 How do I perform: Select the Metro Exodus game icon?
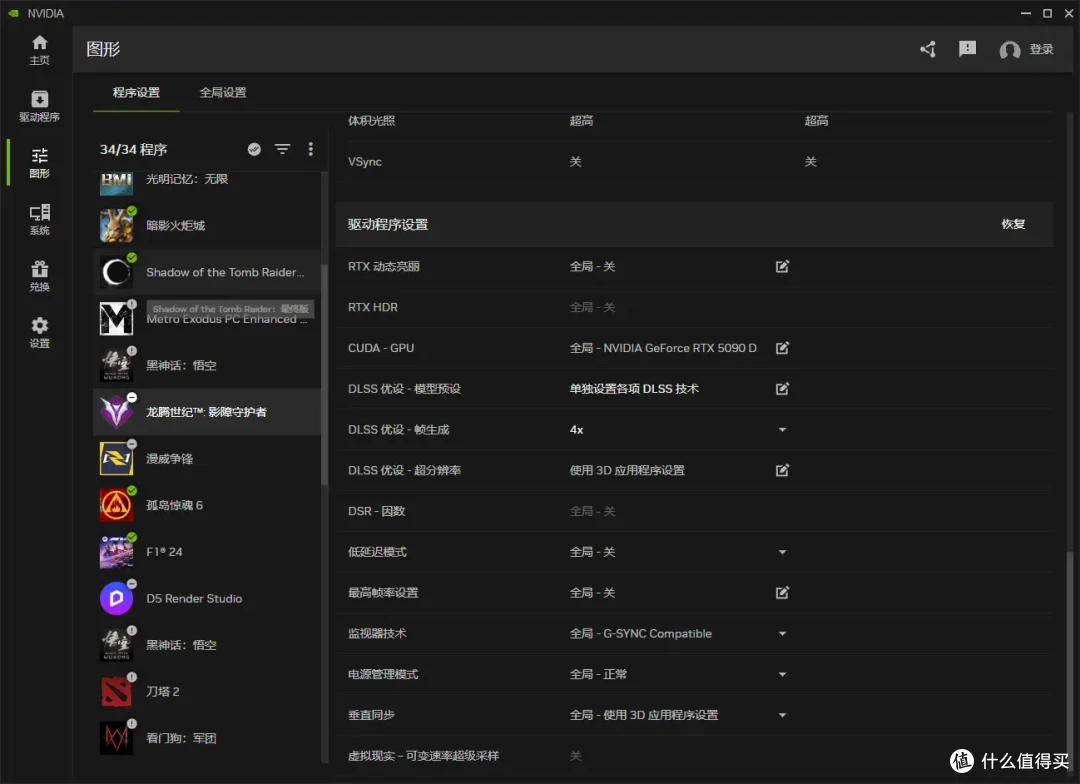pos(116,318)
